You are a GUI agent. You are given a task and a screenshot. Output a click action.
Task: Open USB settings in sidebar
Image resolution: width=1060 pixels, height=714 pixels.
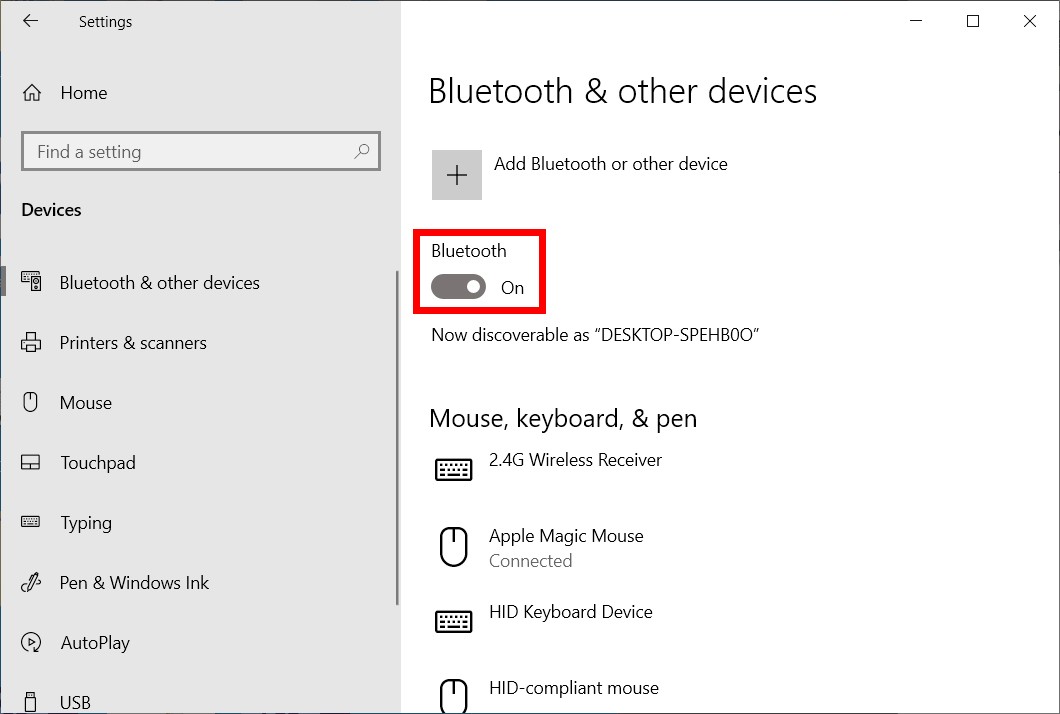click(75, 702)
